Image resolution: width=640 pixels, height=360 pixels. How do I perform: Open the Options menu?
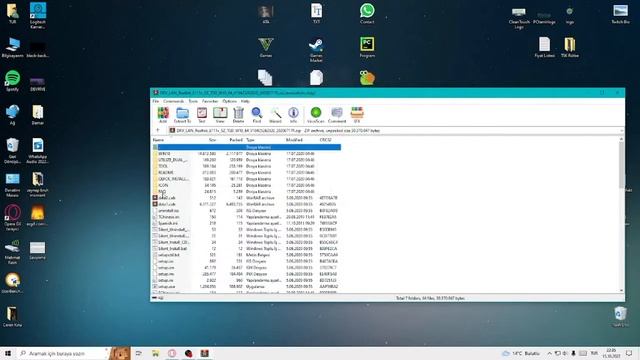(x=229, y=101)
